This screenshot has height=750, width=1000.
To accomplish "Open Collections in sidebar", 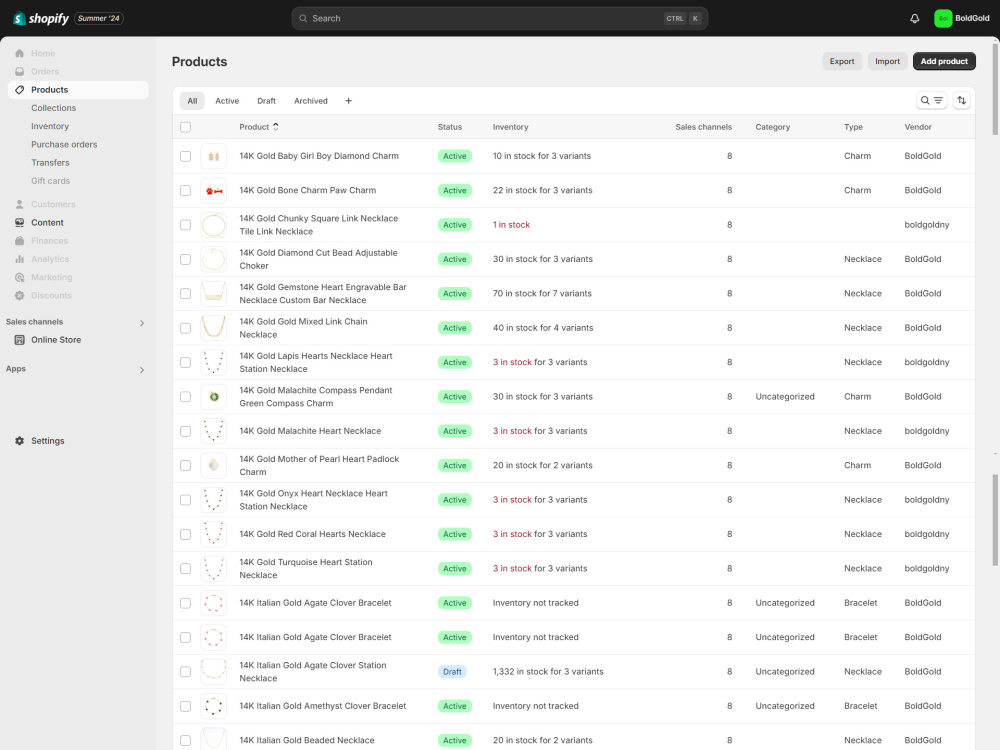I will tap(54, 108).
